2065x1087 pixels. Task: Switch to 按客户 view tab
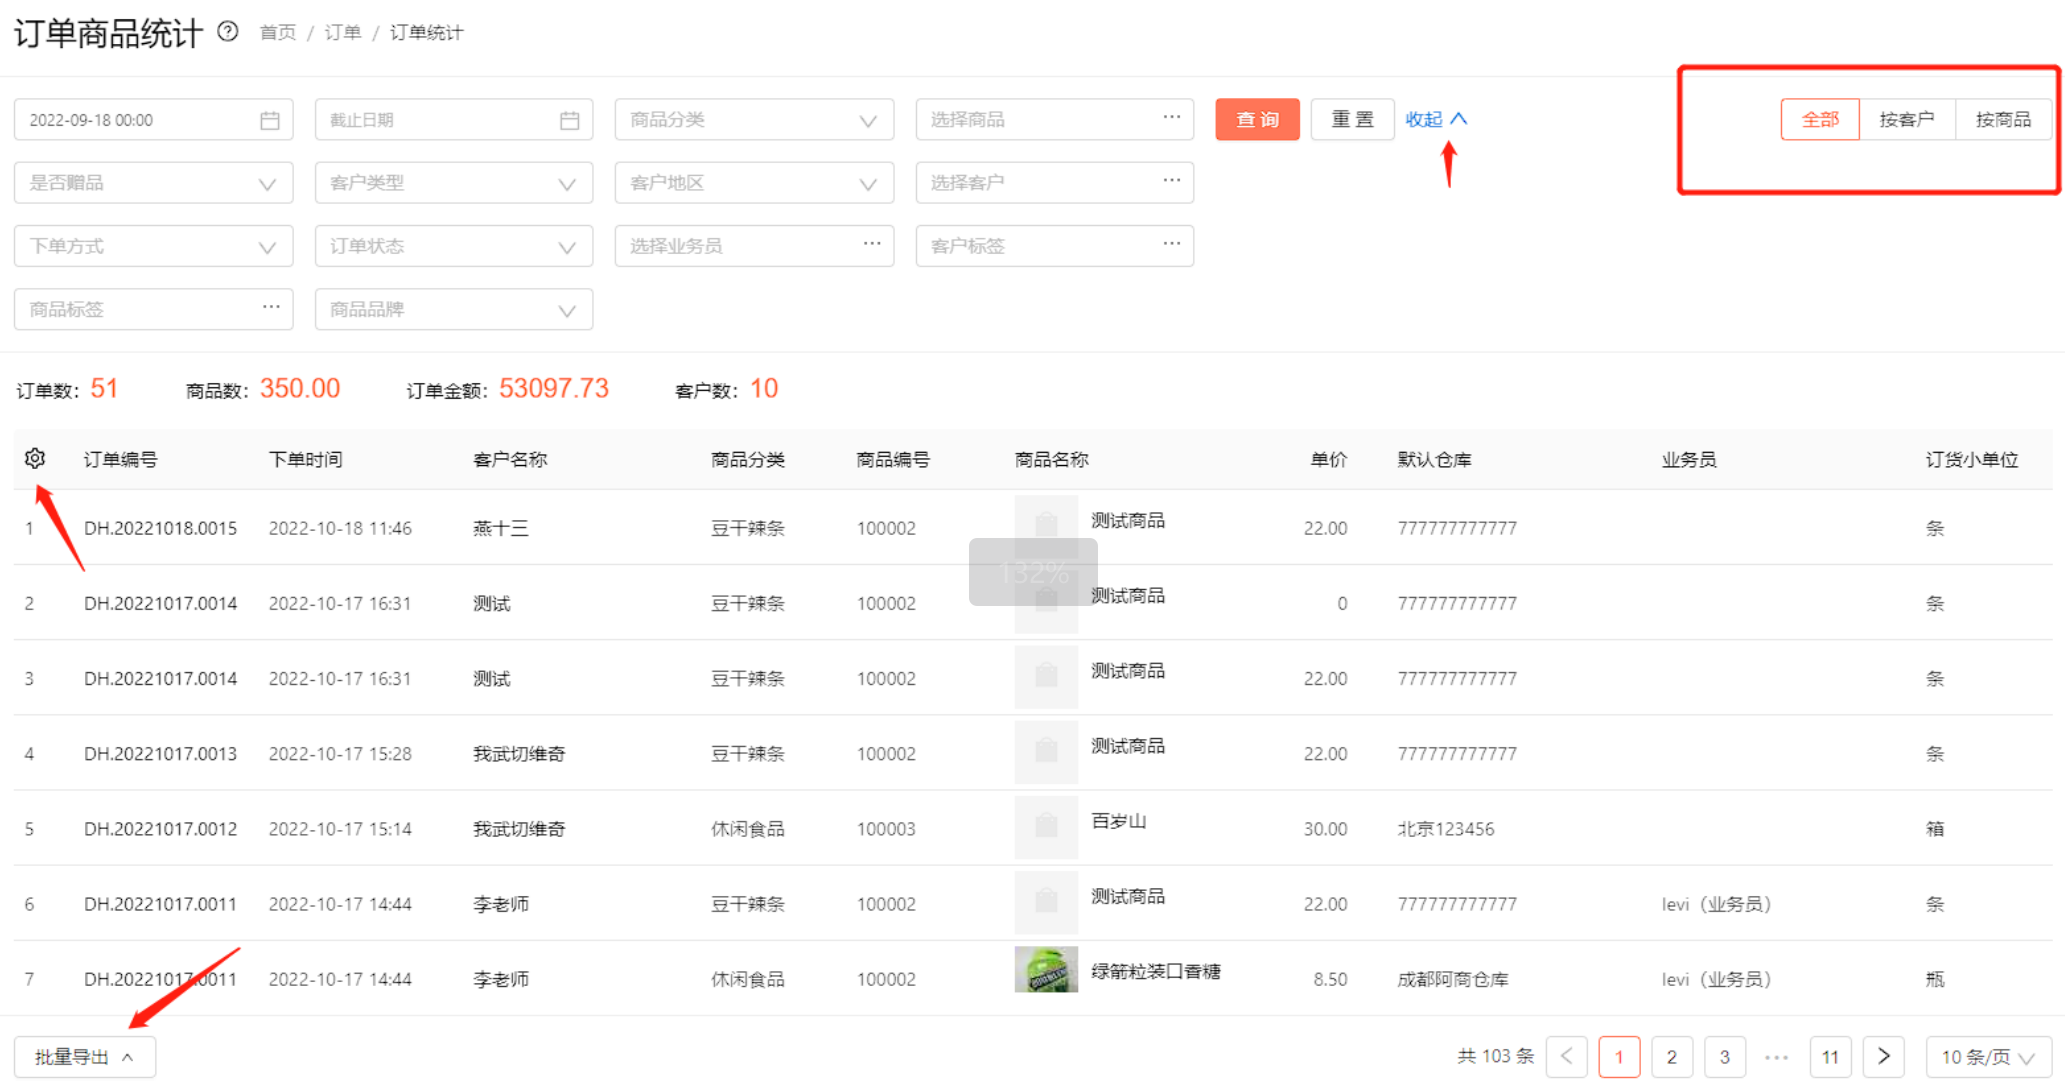point(1907,119)
